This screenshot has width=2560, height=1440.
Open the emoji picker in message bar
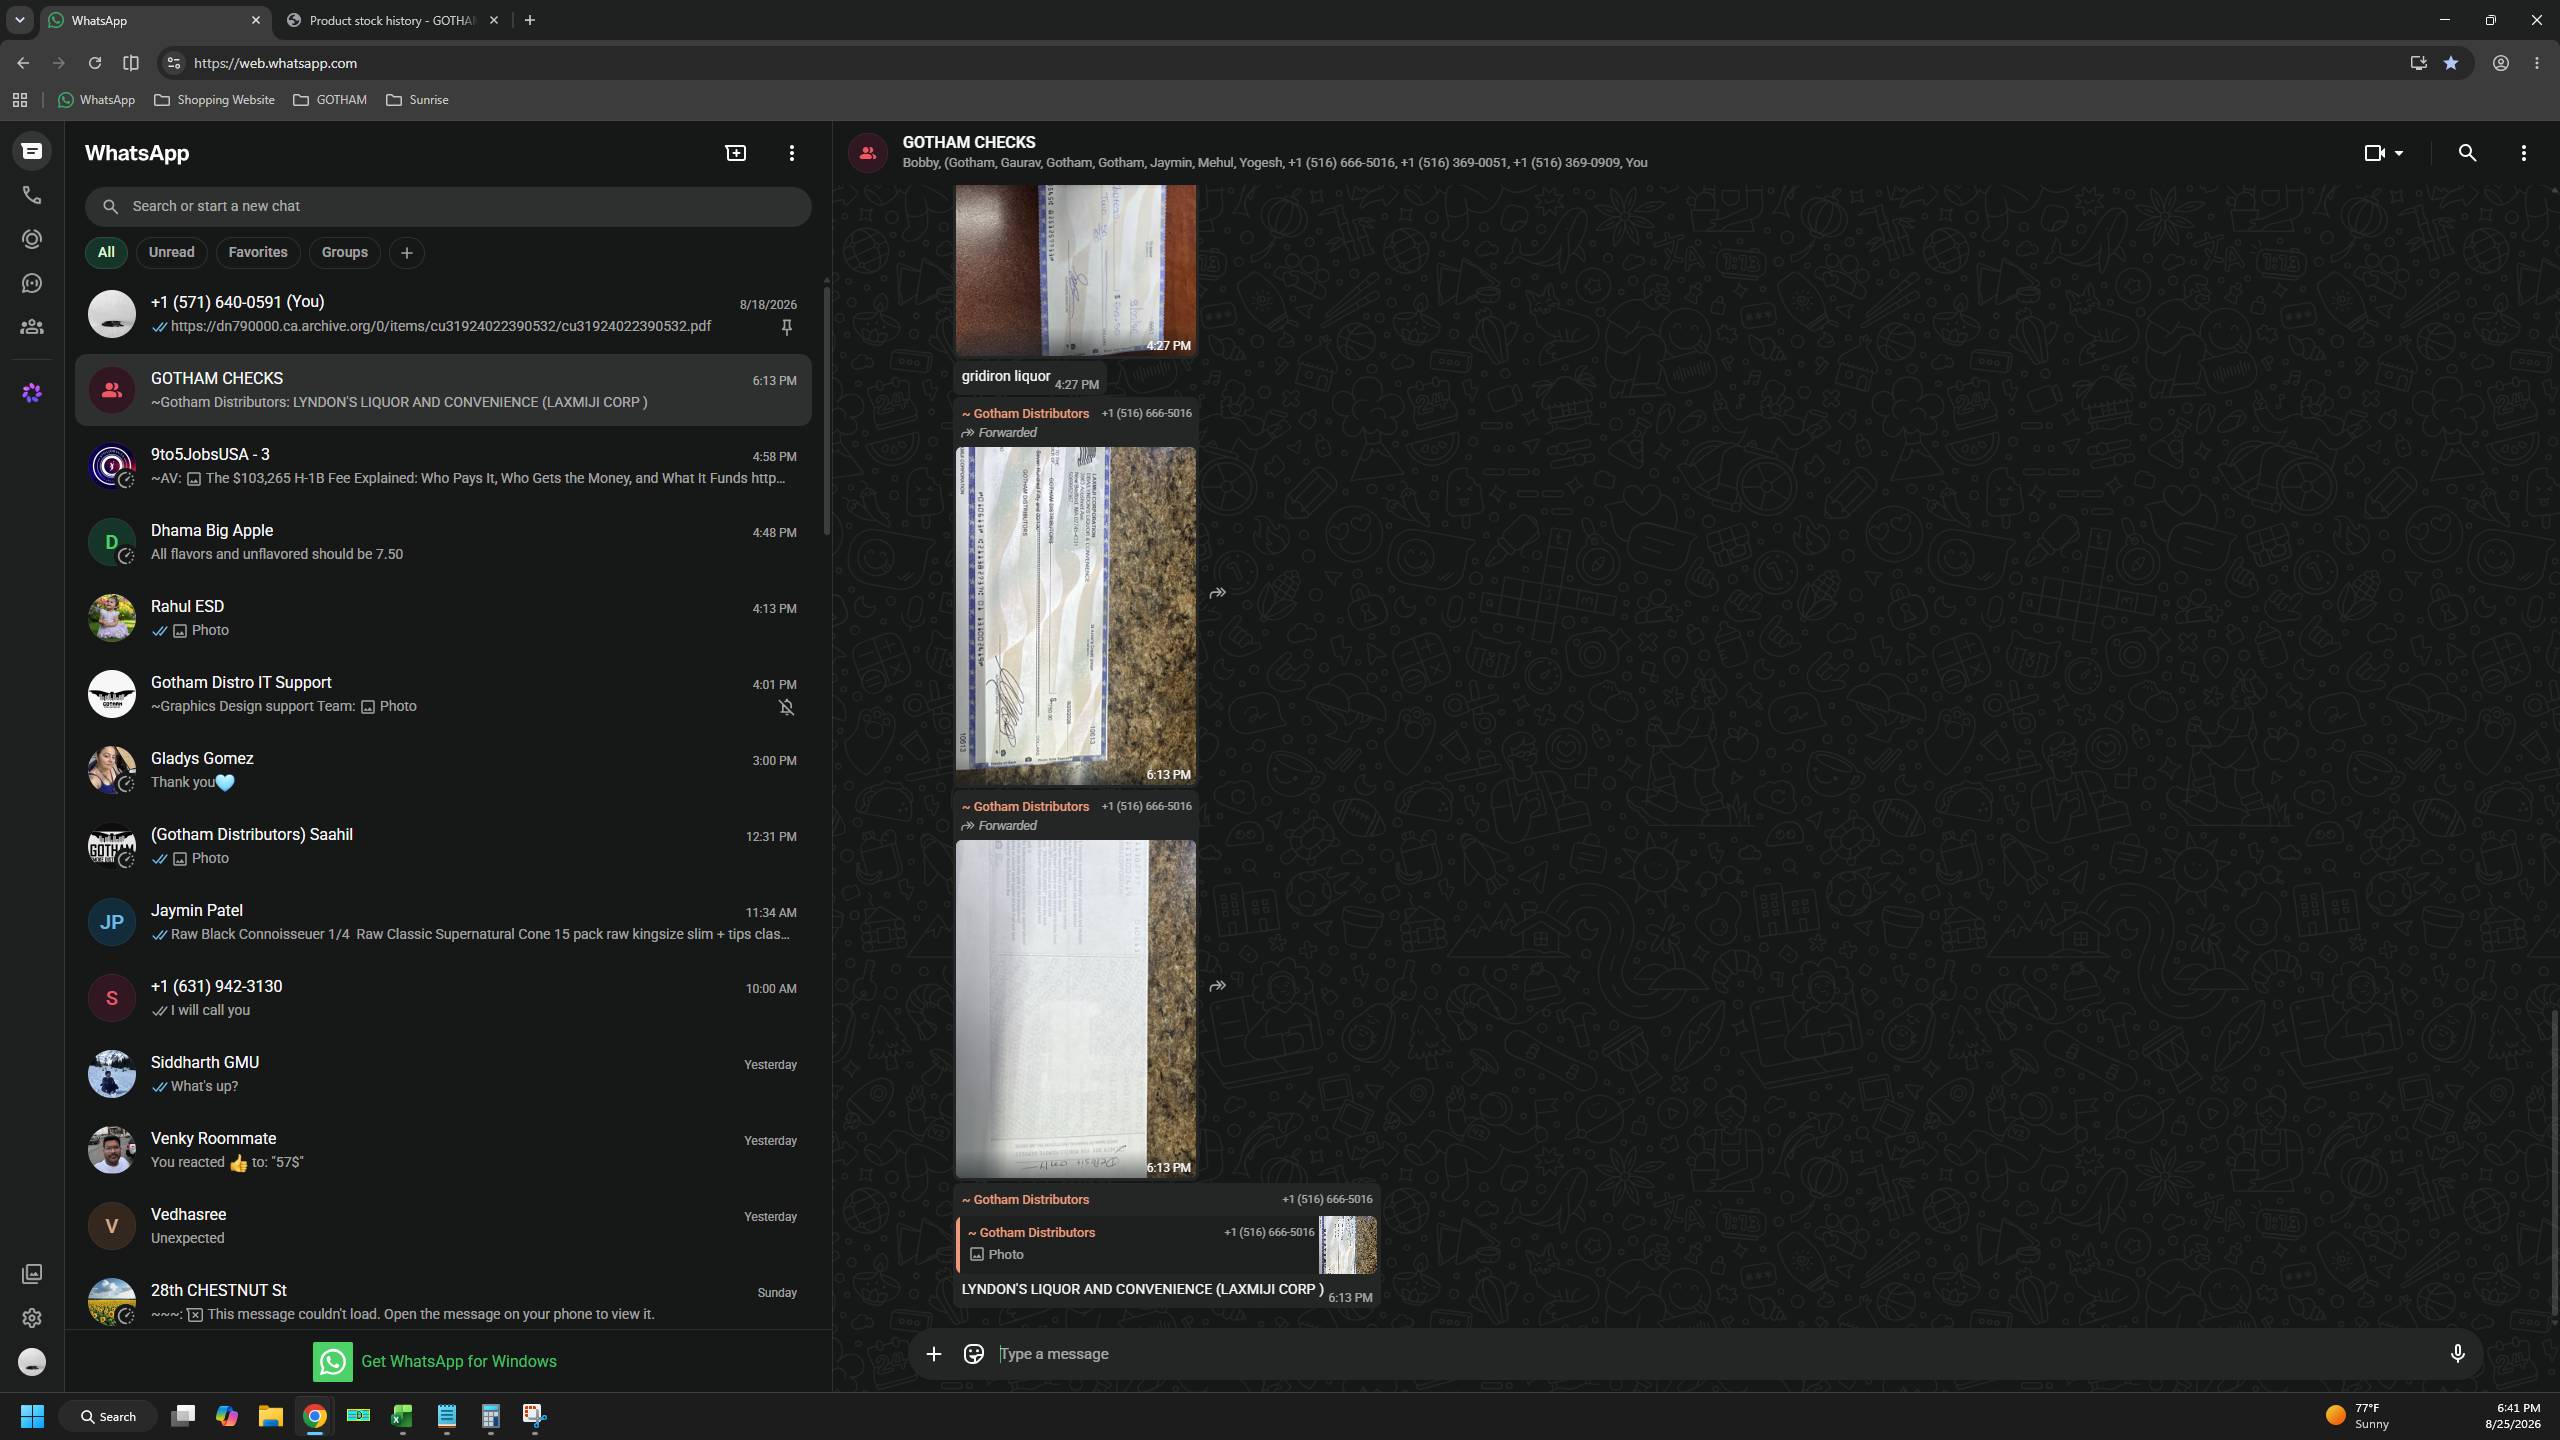tap(973, 1354)
